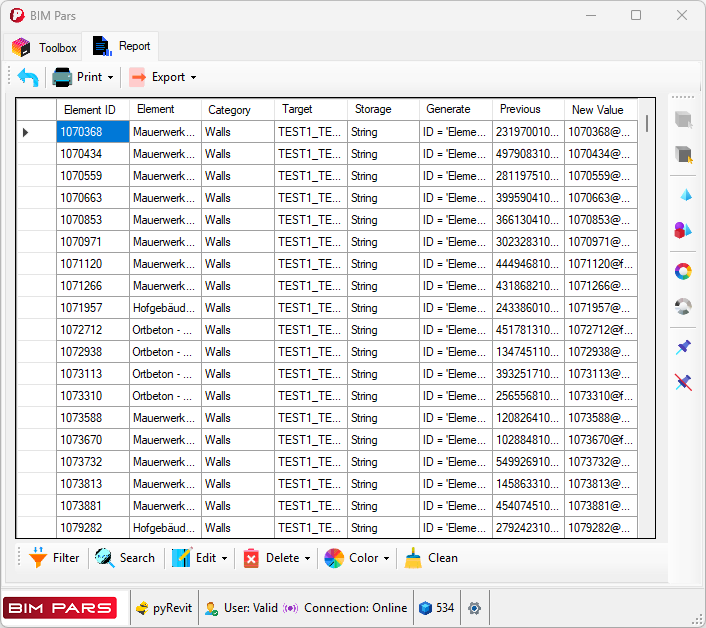The width and height of the screenshot is (706, 628).
Task: Select Element ID cell 1079282
Action: (93, 528)
